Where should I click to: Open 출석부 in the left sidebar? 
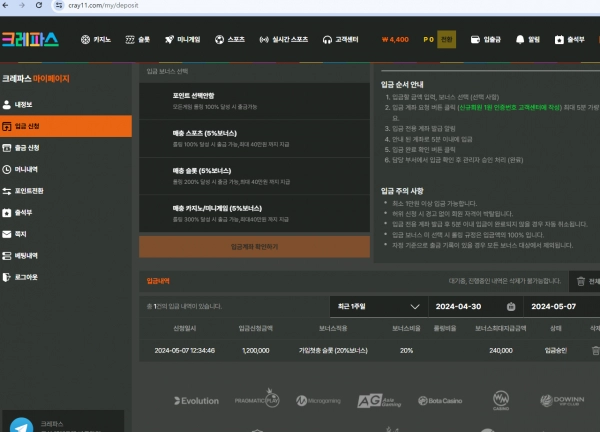[66, 212]
